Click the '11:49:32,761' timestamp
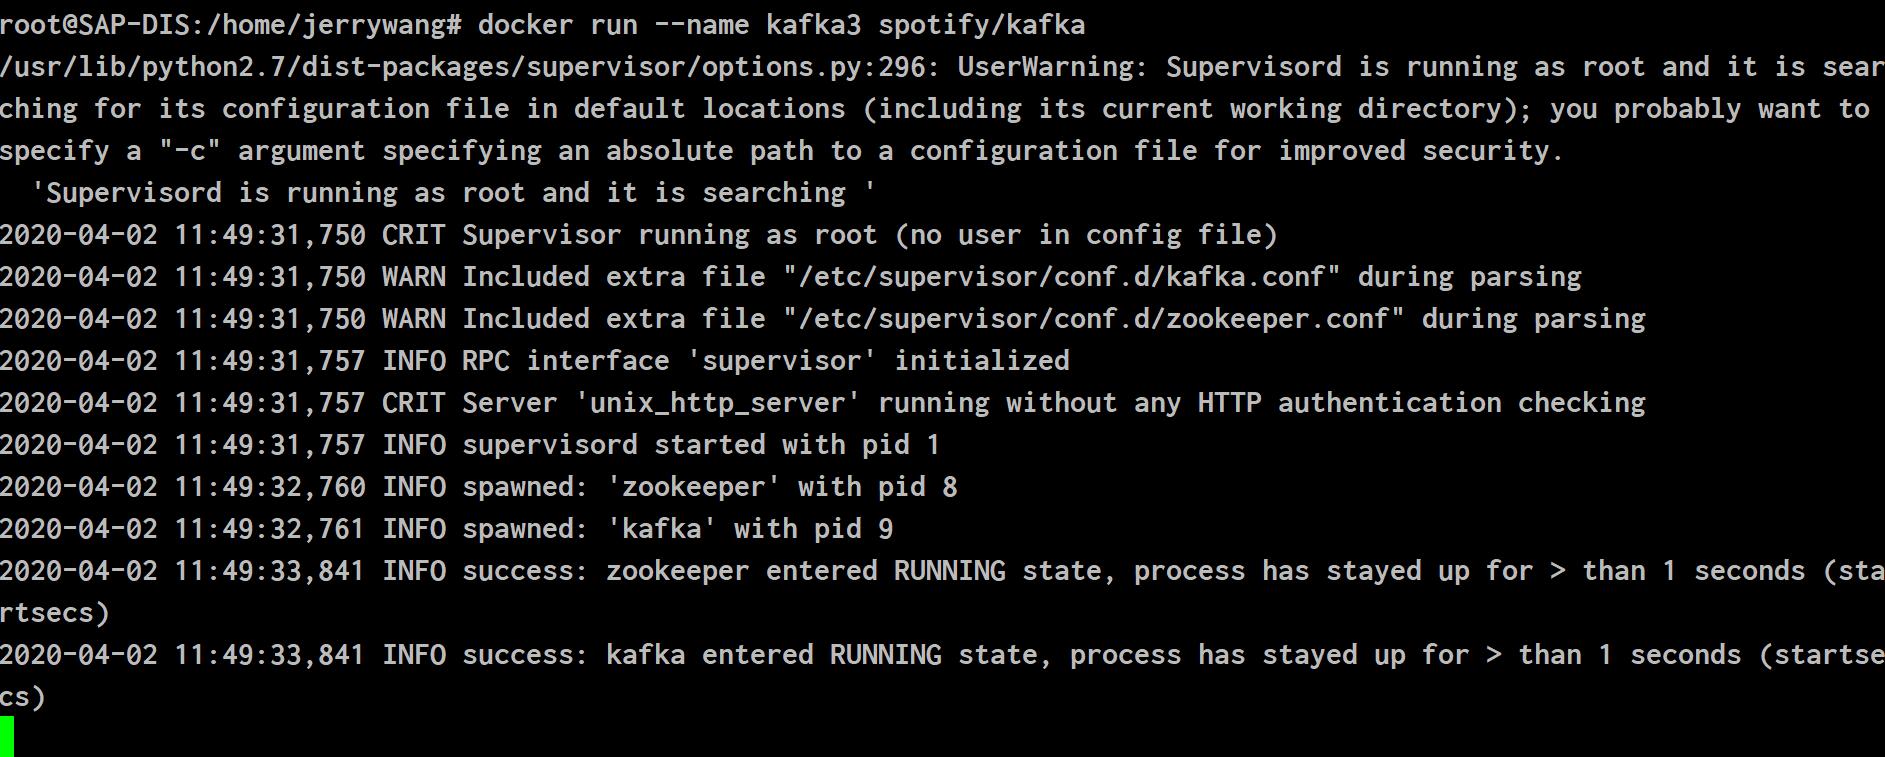The width and height of the screenshot is (1885, 757). tap(270, 529)
